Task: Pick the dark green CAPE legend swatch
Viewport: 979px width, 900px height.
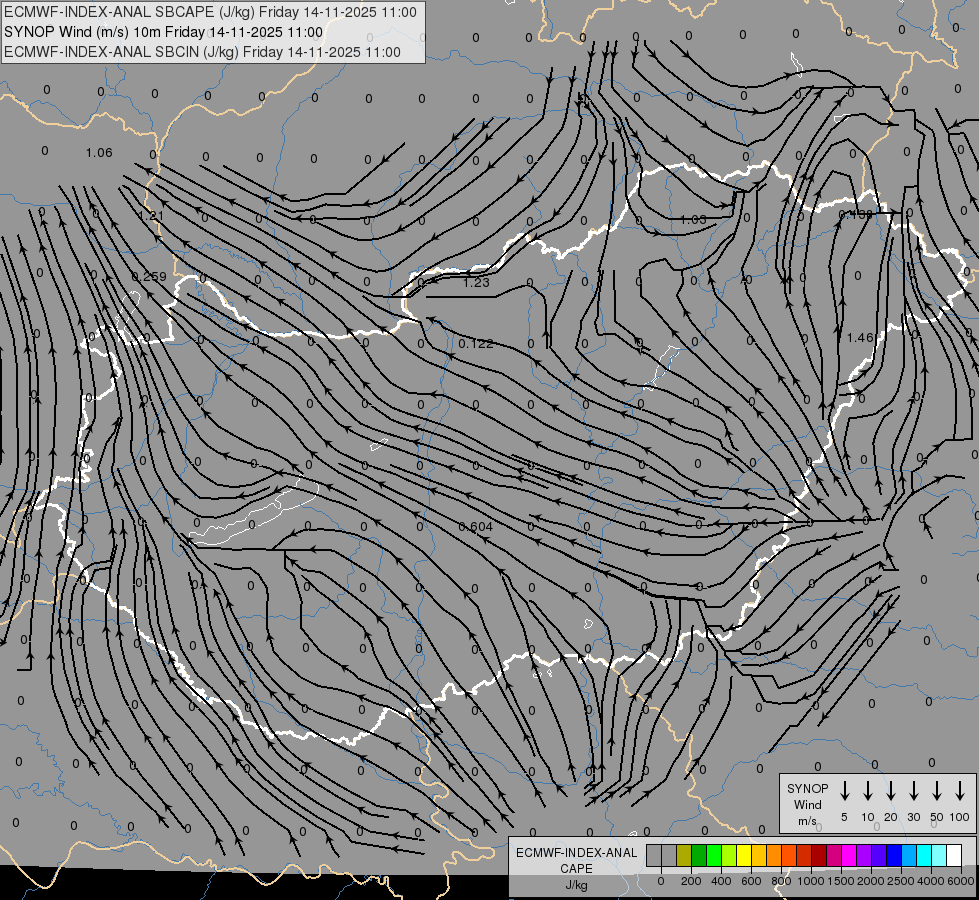Action: pyautogui.click(x=699, y=855)
